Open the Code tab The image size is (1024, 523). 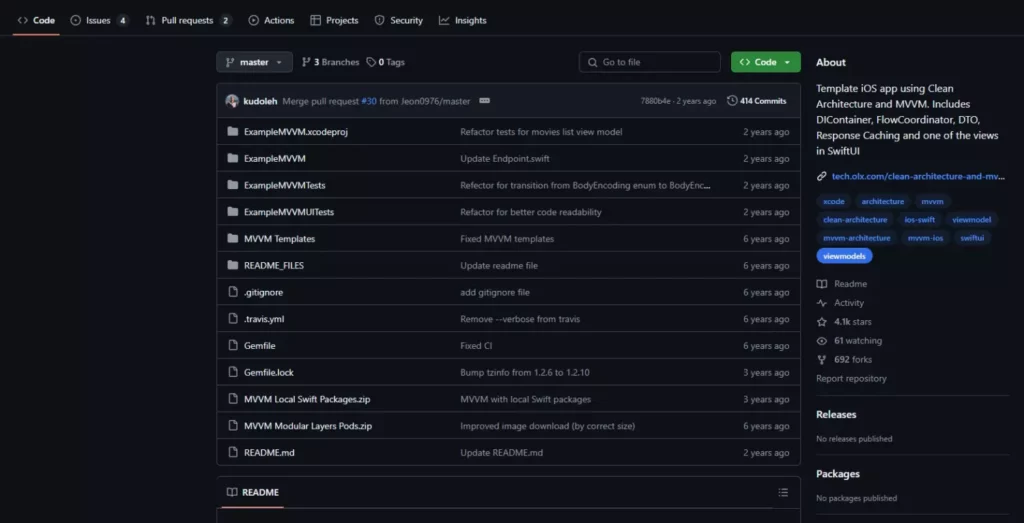tap(36, 20)
